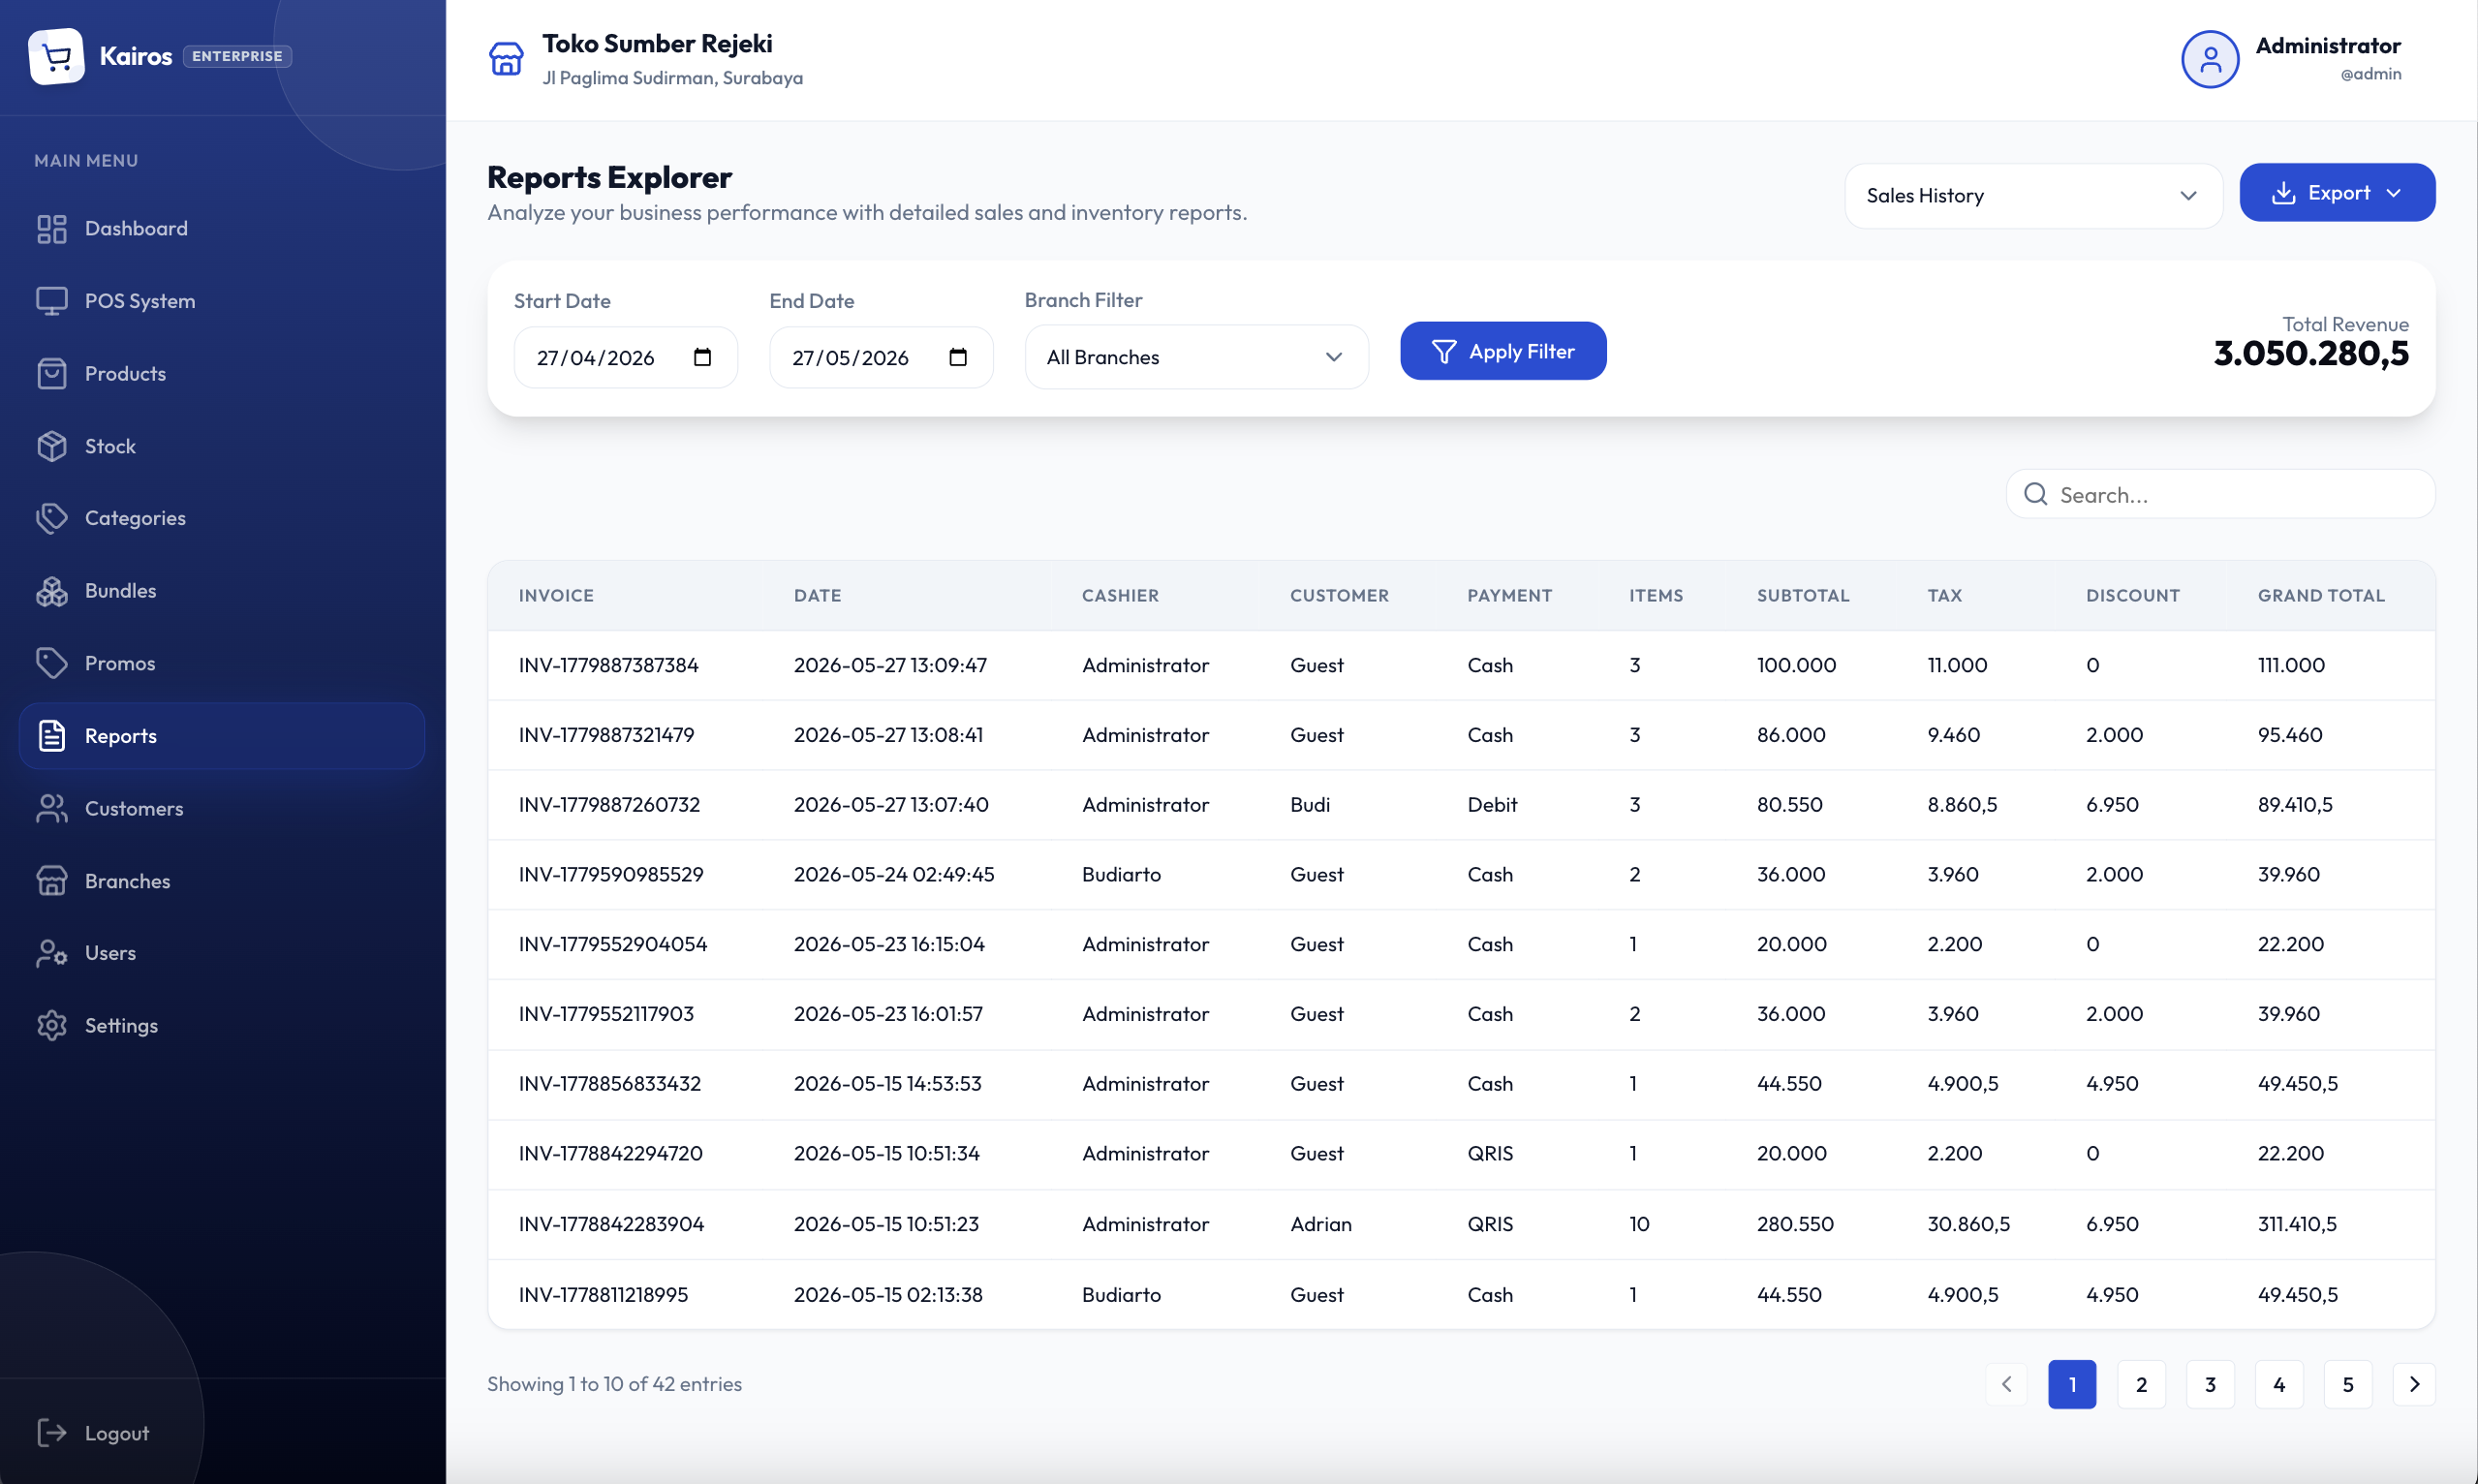The height and width of the screenshot is (1484, 2478).
Task: Click the Export button label
Action: pos(2338,193)
